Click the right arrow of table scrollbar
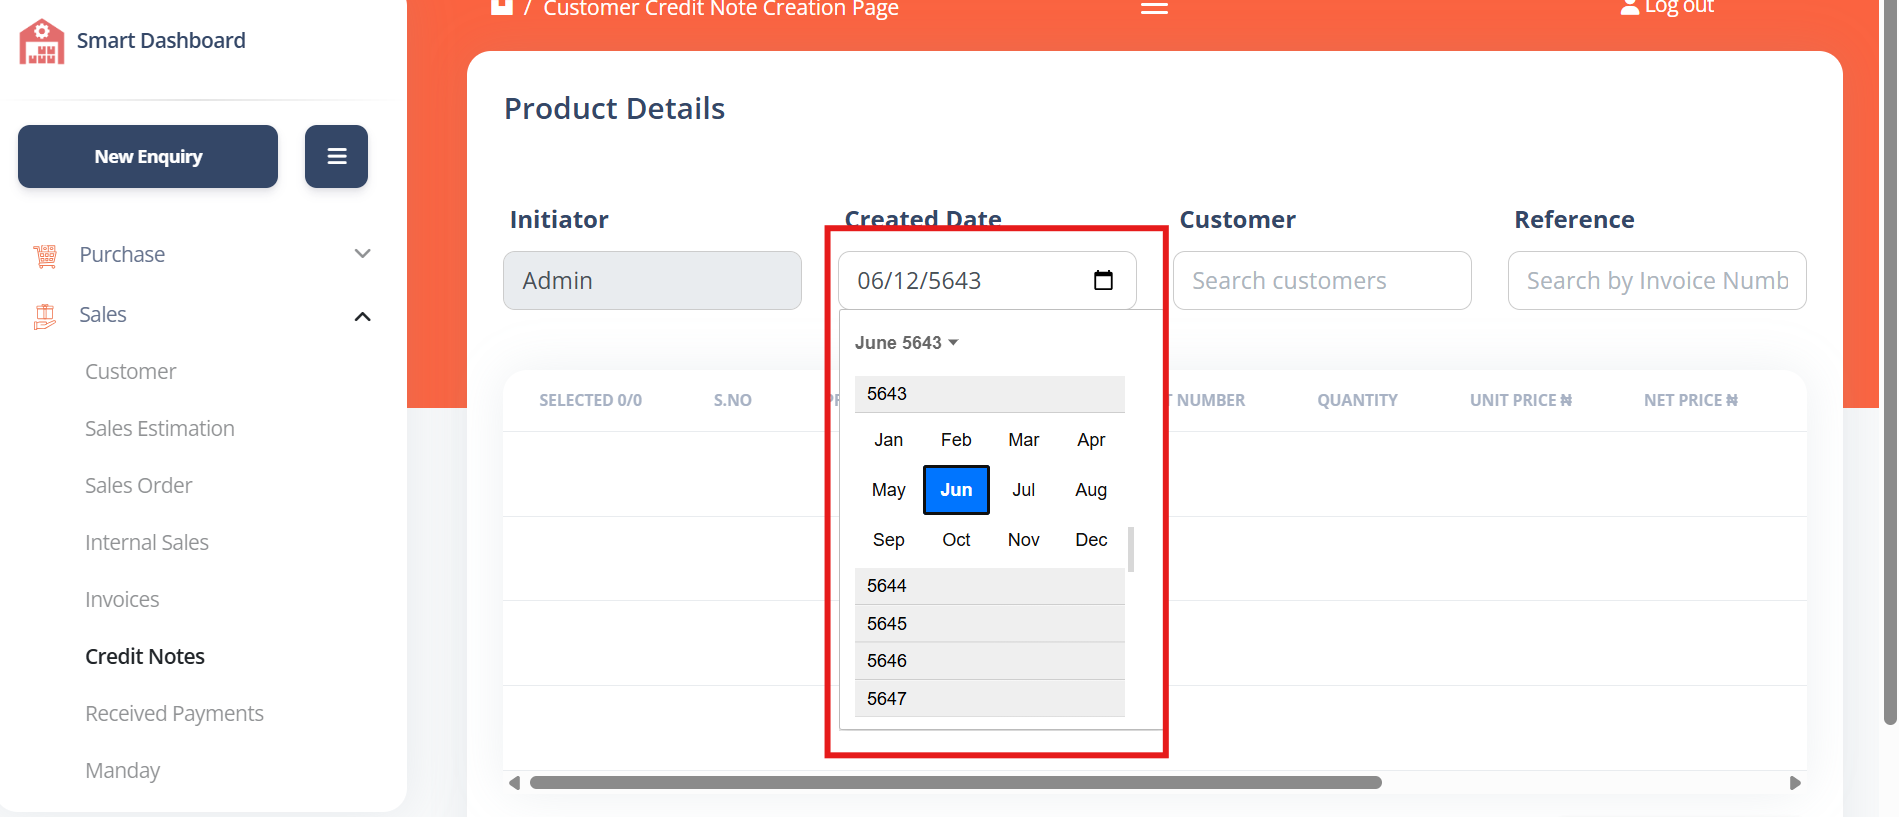Viewport: 1899px width, 817px height. (x=1795, y=783)
